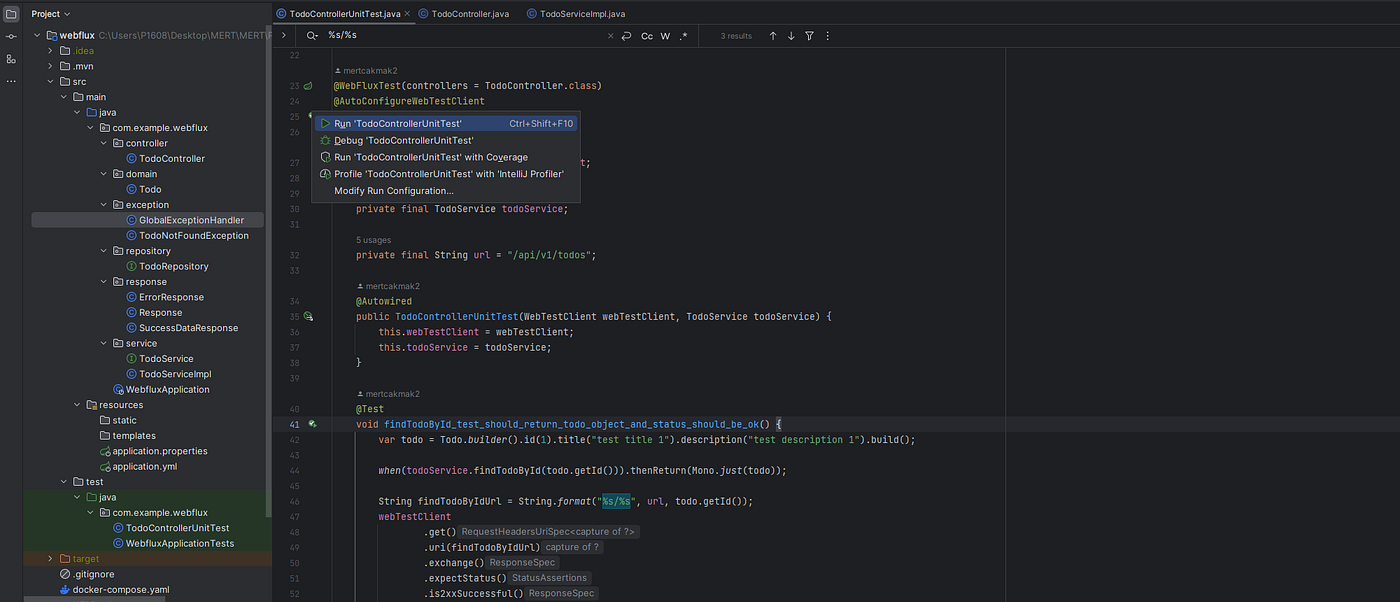This screenshot has height=602, width=1400.
Task: Open the search filter options icon
Action: click(809, 36)
